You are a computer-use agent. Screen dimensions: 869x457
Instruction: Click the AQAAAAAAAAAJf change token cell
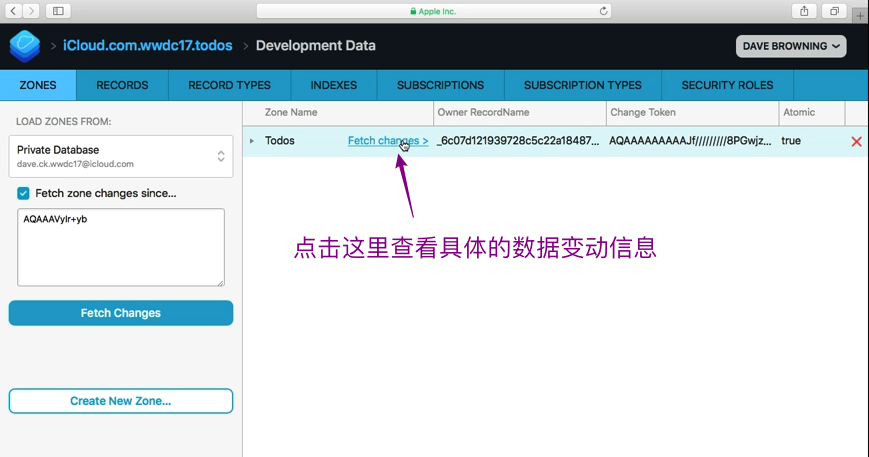(690, 141)
